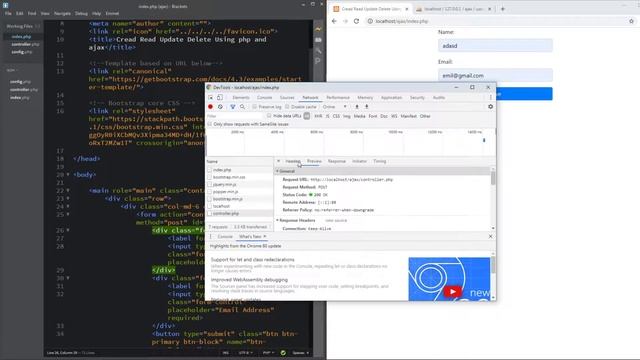
Task: Bookmark this page with star icon
Action: click(631, 21)
